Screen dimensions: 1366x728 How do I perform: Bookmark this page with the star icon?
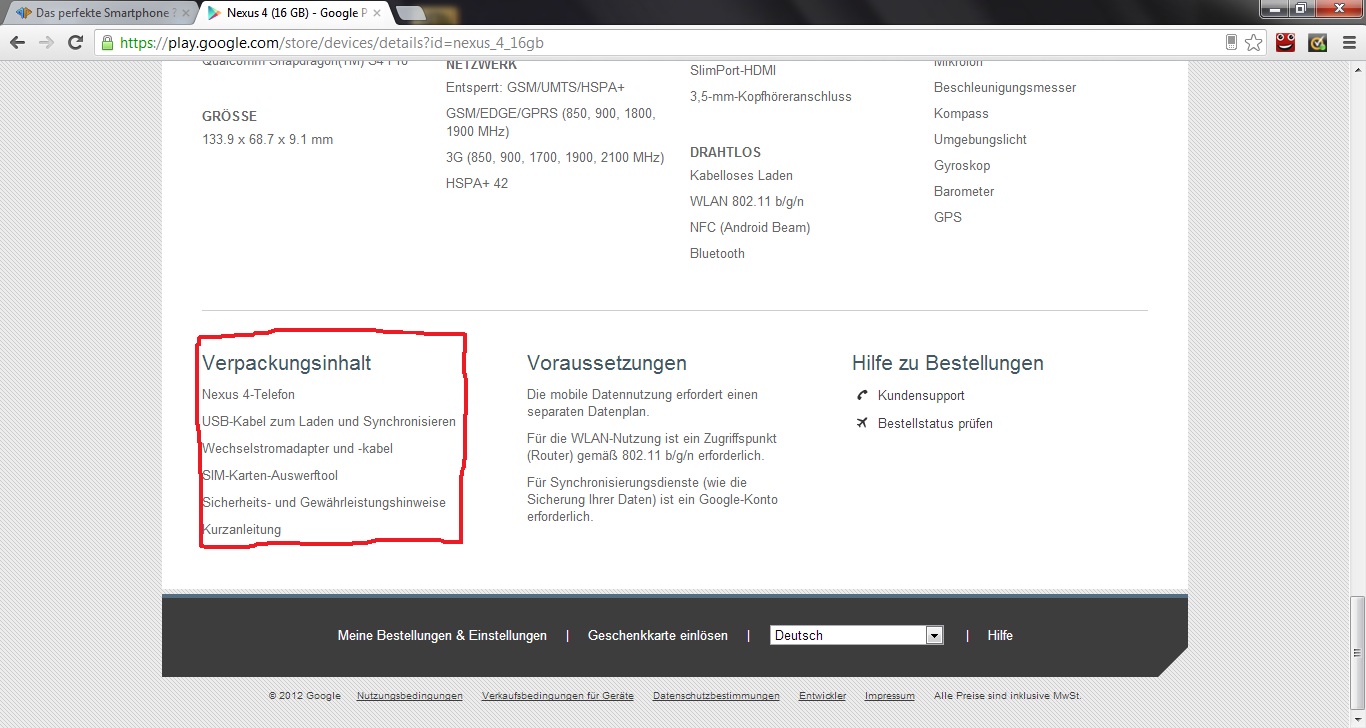tap(1253, 42)
